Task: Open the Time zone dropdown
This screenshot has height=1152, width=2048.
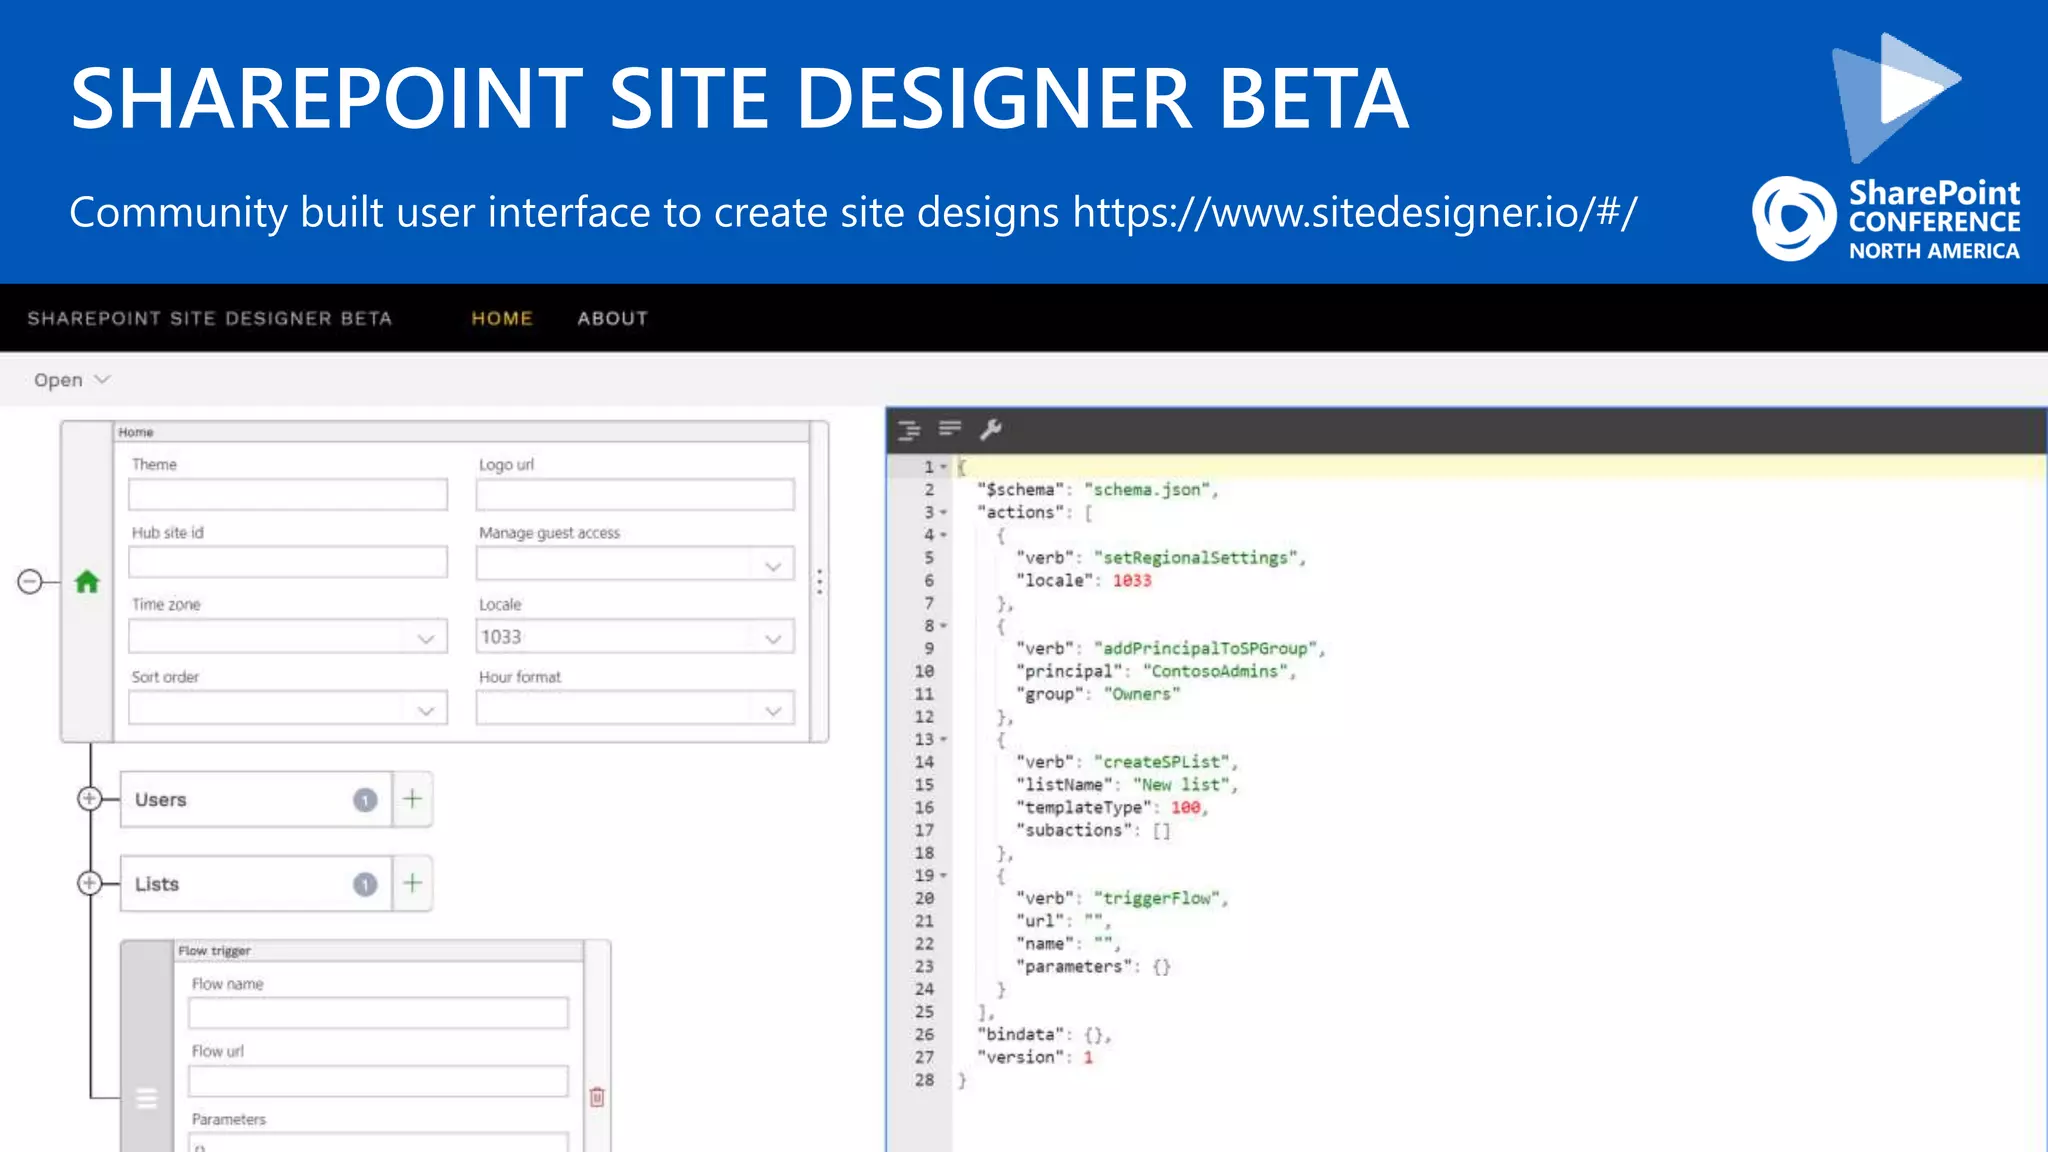Action: 288,636
